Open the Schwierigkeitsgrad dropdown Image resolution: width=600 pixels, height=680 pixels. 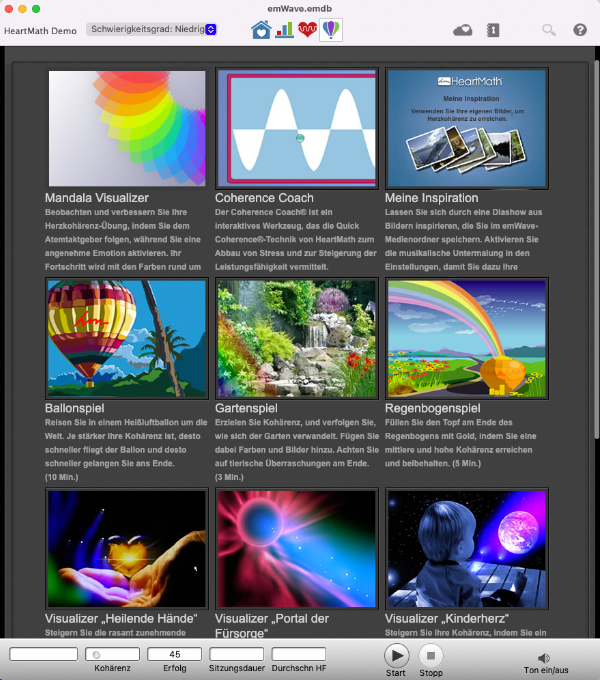click(151, 29)
